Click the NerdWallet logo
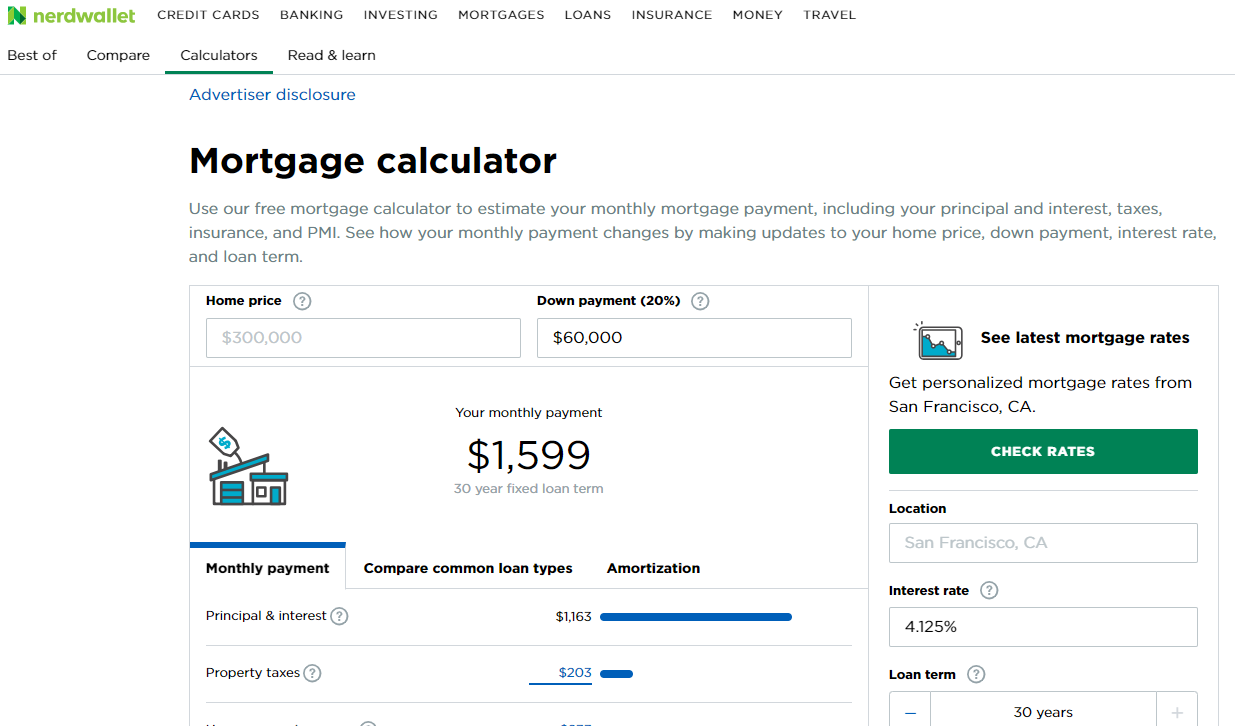1235x726 pixels. tap(71, 16)
